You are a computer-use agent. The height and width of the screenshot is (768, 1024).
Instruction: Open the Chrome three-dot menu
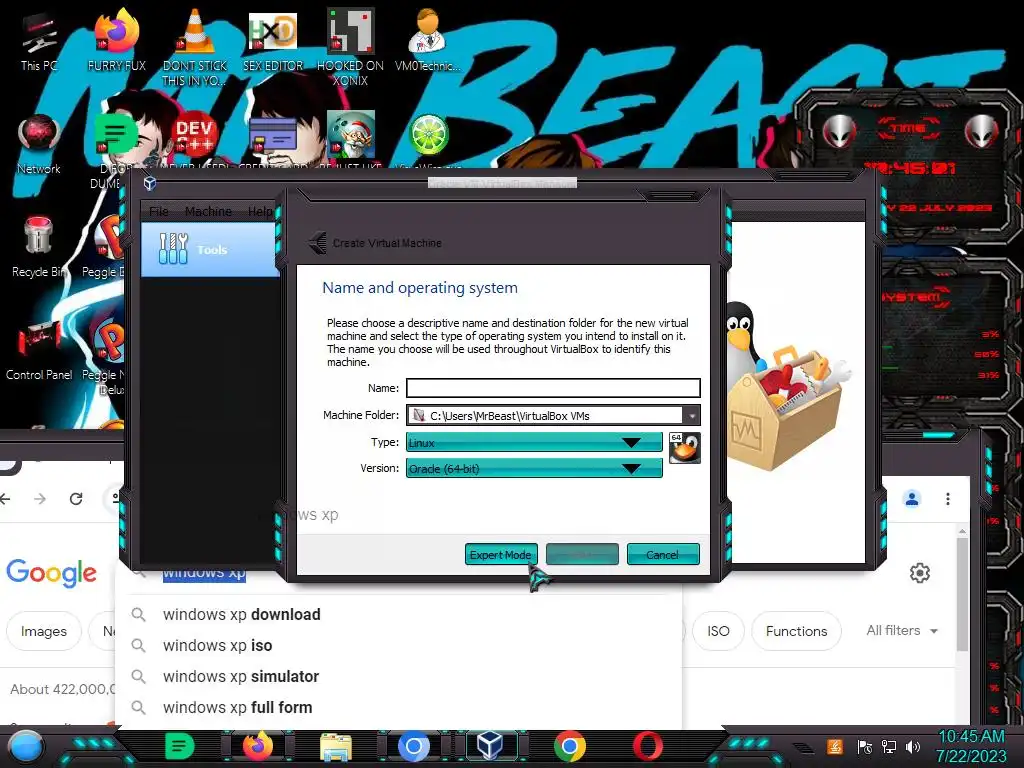click(948, 499)
